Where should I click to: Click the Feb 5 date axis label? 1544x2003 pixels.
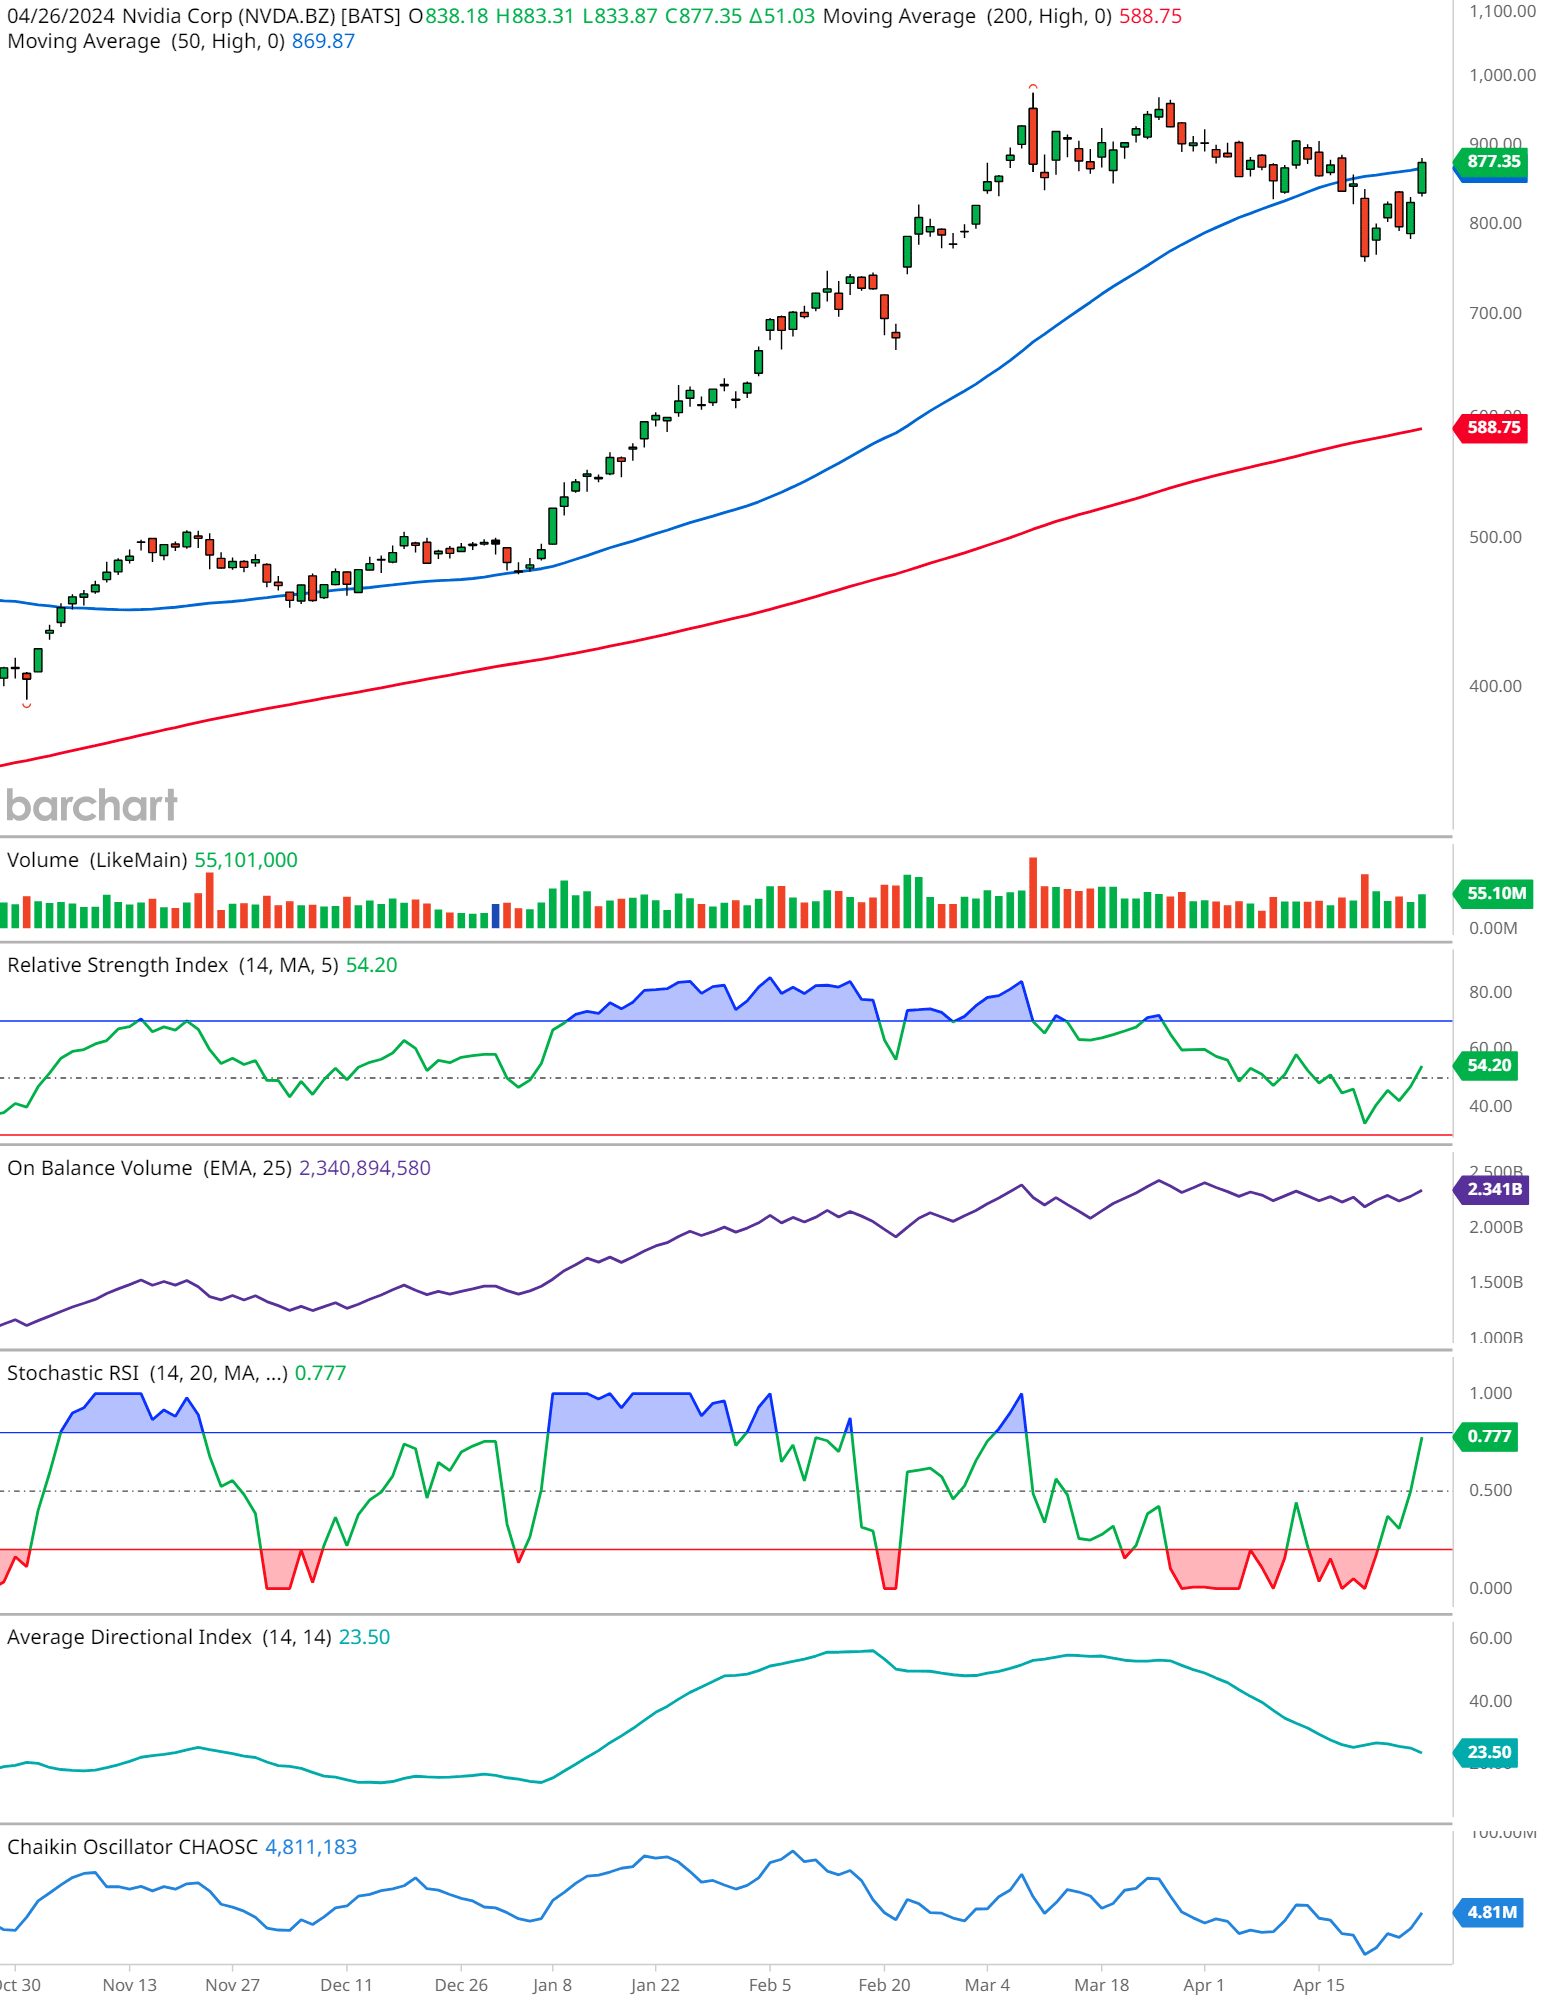click(770, 1985)
